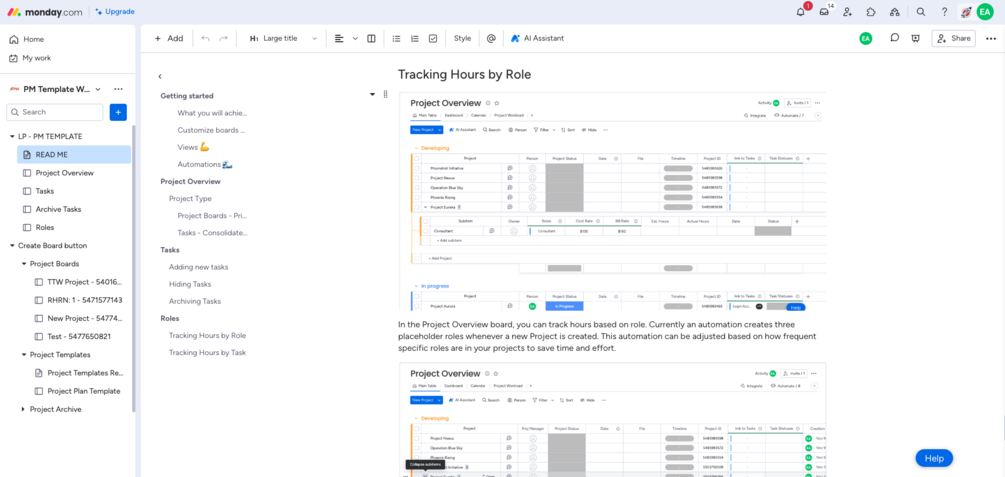
Task: Open the integrations center icon
Action: (895, 12)
